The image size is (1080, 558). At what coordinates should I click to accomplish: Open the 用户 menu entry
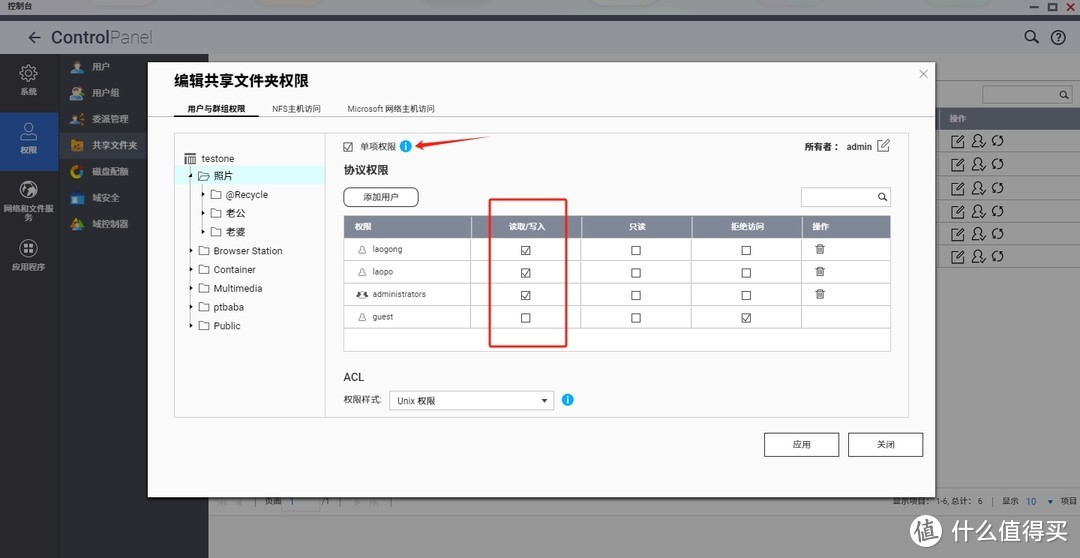(101, 67)
